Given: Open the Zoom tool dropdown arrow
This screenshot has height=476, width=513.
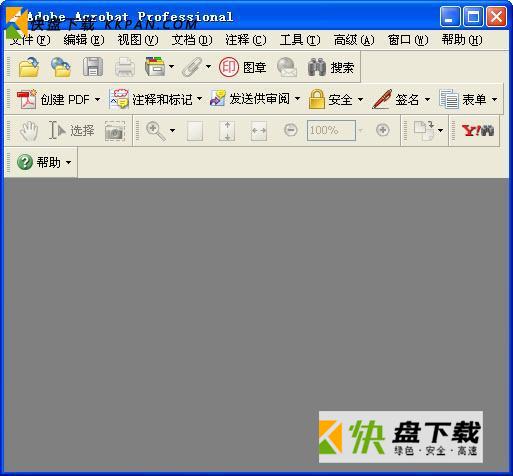Looking at the screenshot, I should click(172, 130).
